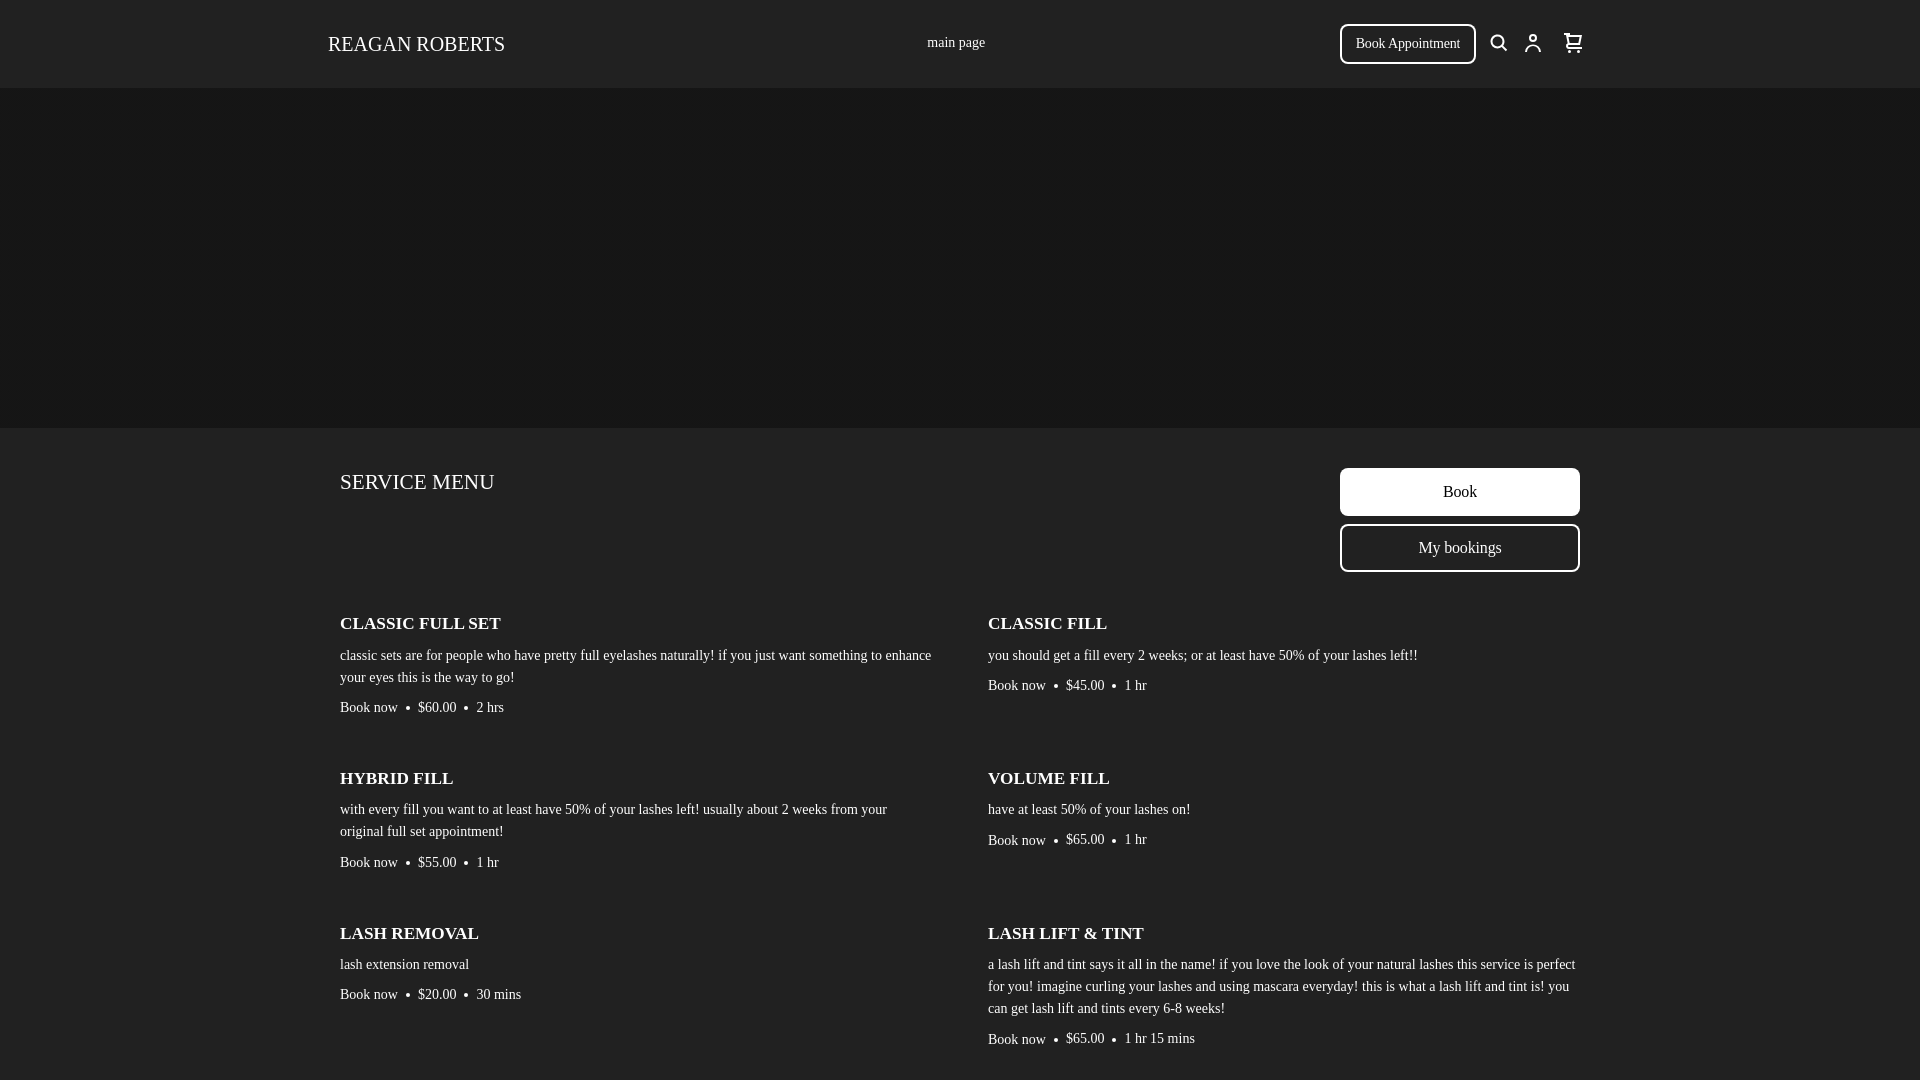1920x1080 pixels.
Task: Click the REAGAN ROBERTS site title
Action: coord(416,44)
